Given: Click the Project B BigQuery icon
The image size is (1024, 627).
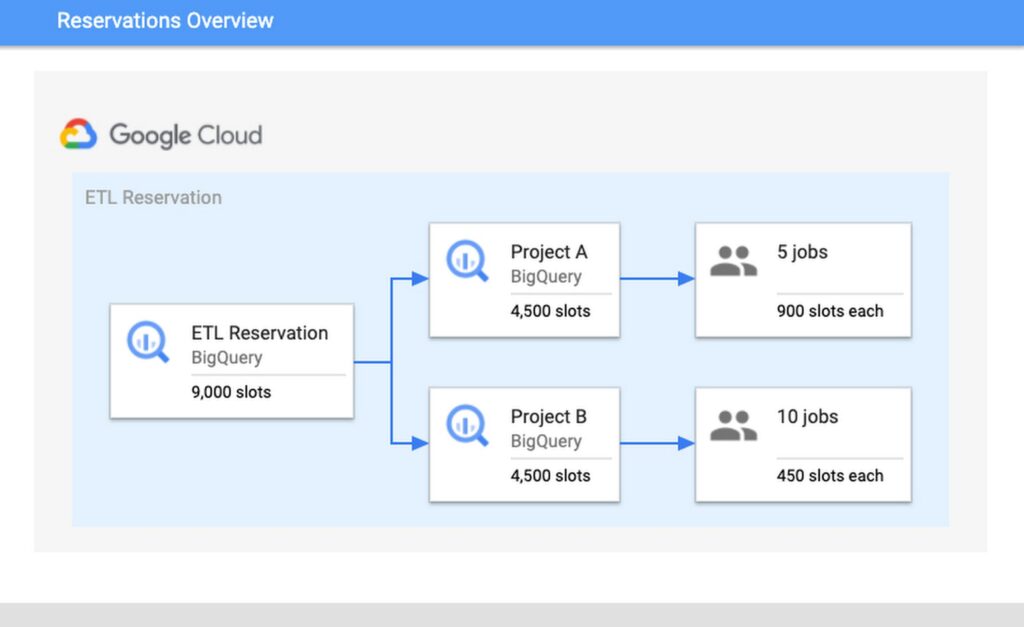Looking at the screenshot, I should 467,425.
